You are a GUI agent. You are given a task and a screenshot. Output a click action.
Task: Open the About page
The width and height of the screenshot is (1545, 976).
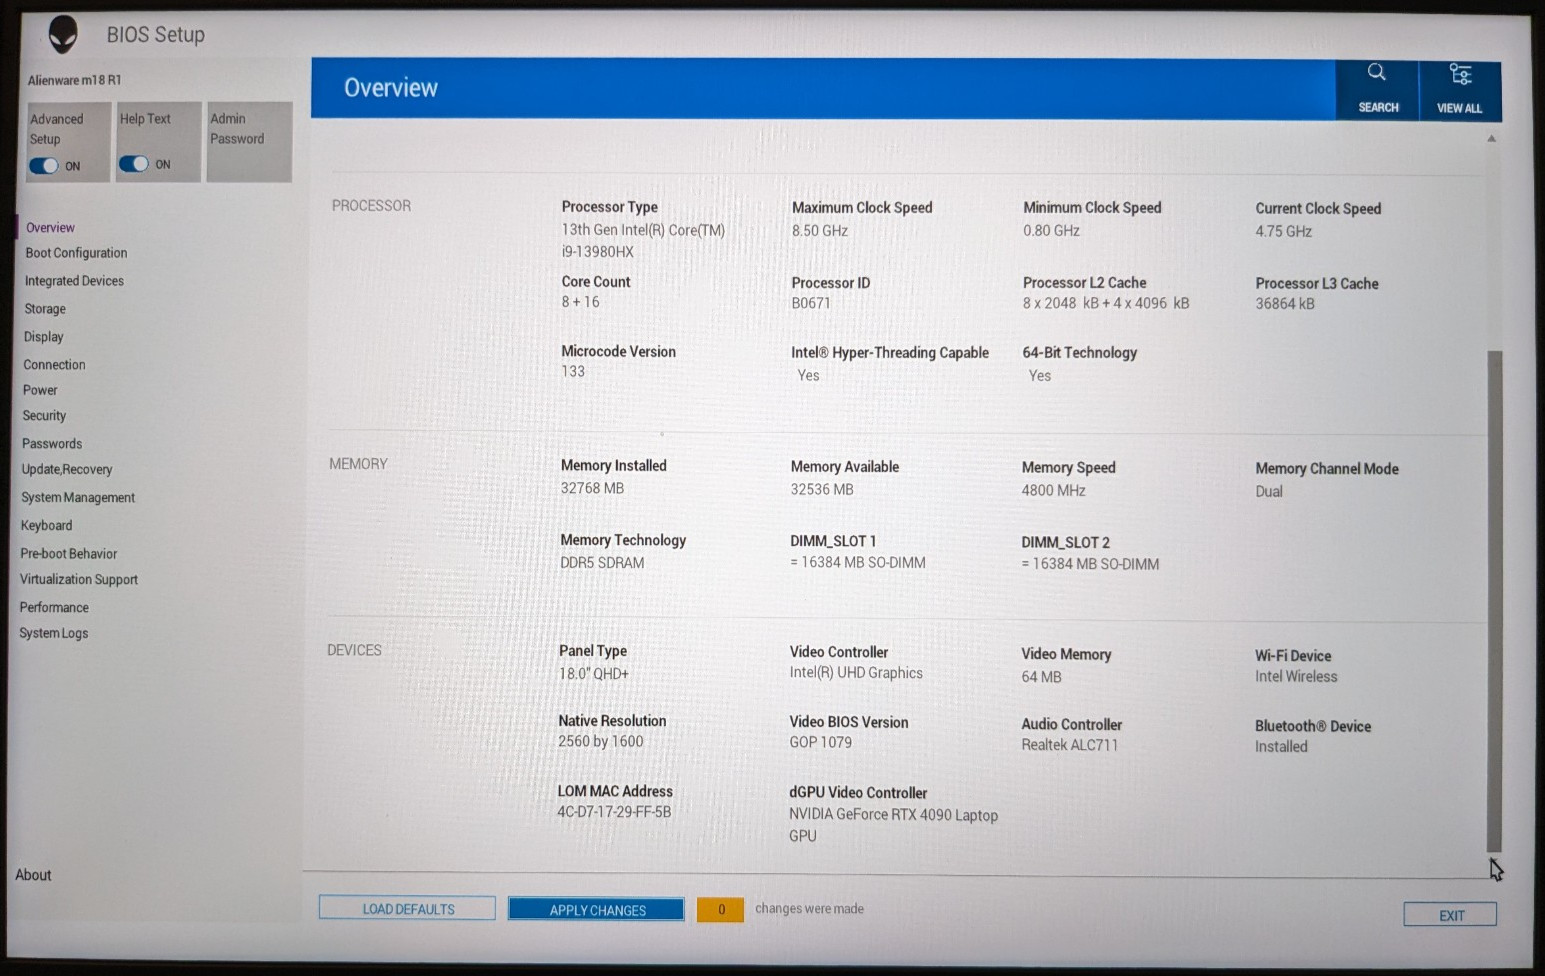[x=33, y=875]
